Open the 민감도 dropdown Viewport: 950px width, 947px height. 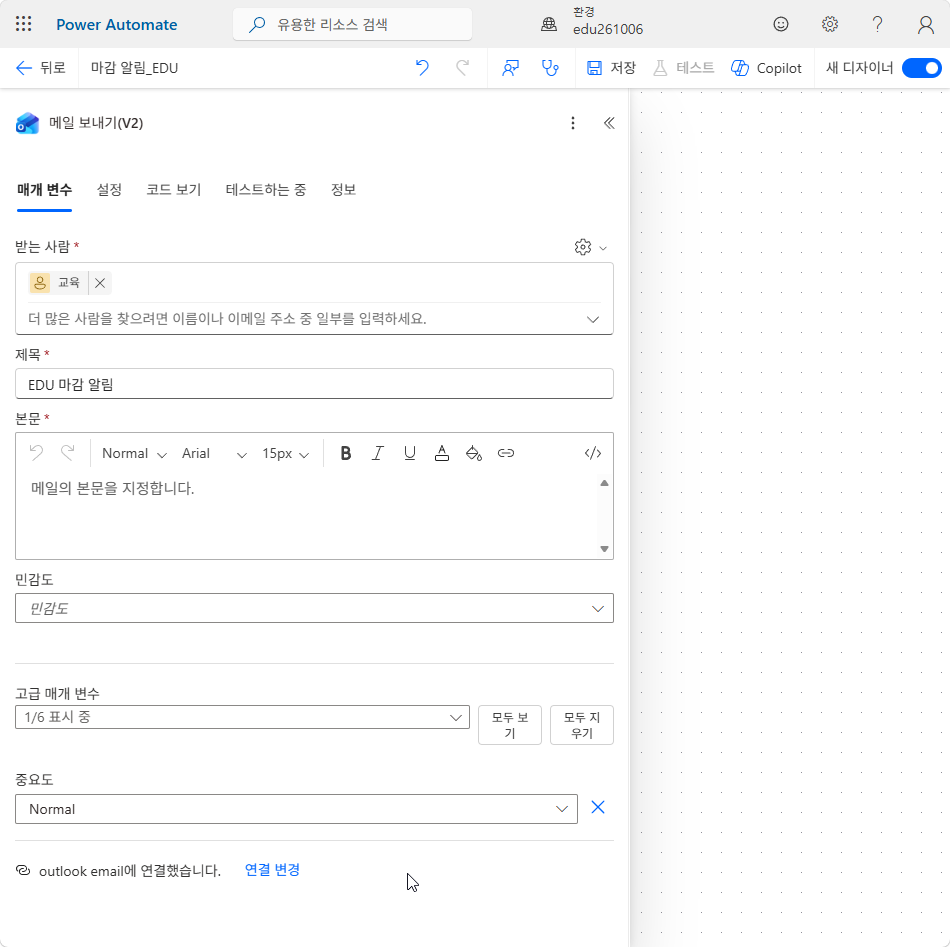[314, 608]
